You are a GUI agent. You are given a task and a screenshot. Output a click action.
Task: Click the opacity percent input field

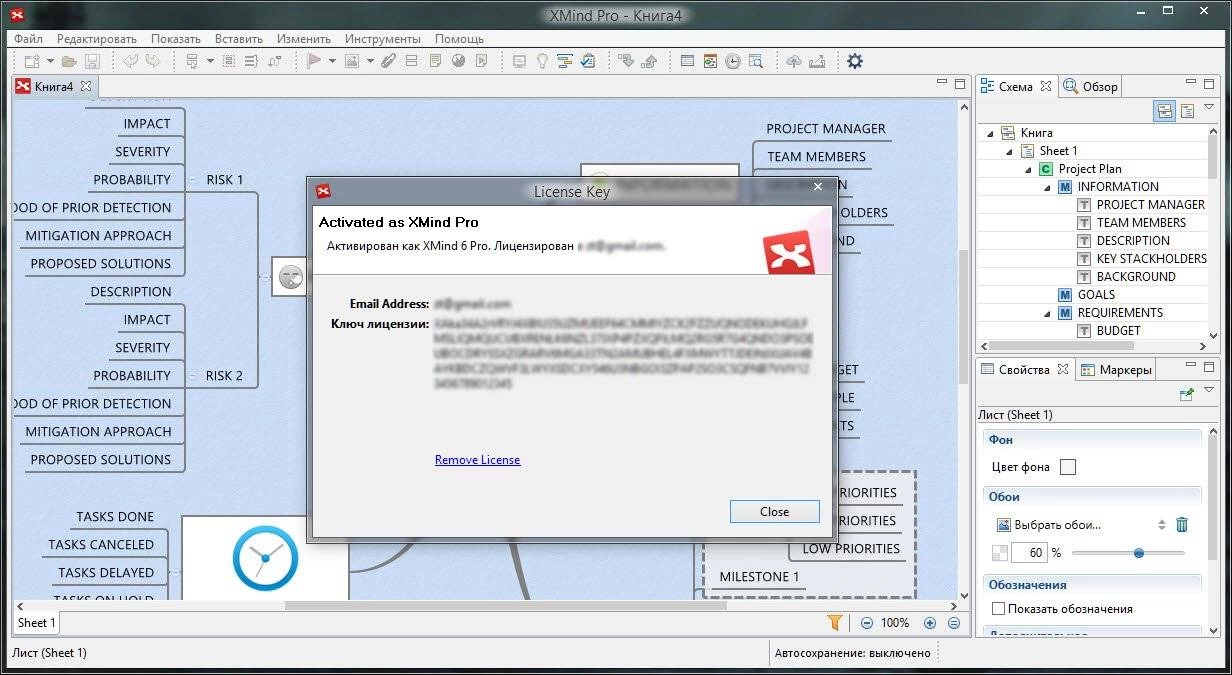1029,552
